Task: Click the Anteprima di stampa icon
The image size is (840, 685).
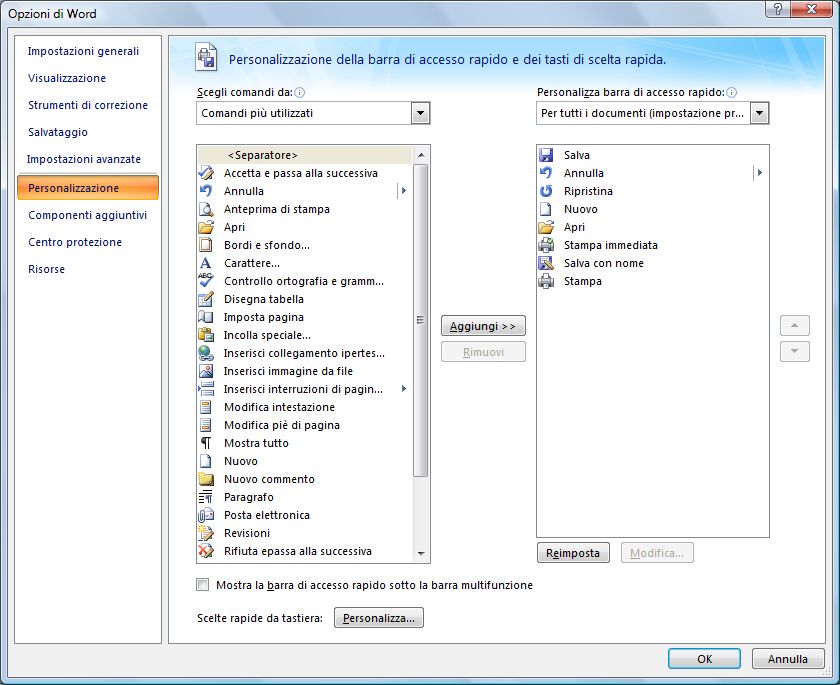Action: click(x=206, y=209)
